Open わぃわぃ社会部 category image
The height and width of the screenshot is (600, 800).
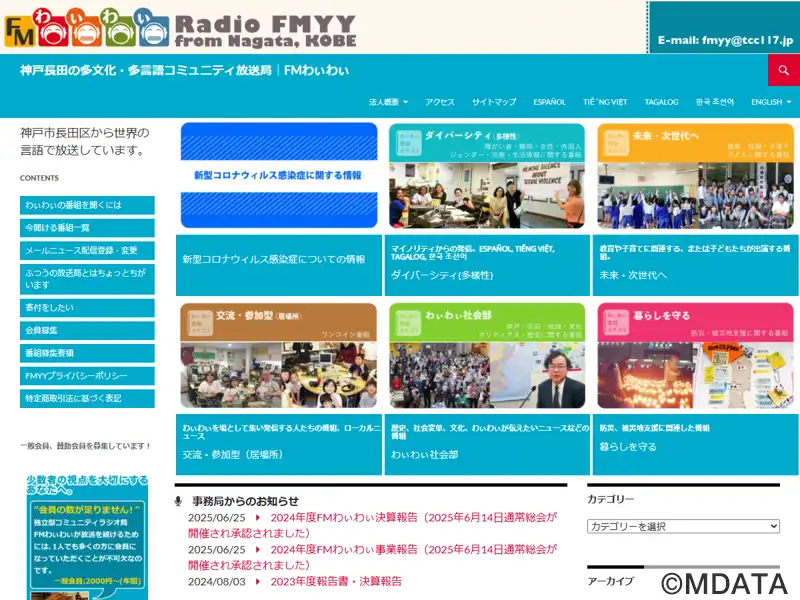487,356
